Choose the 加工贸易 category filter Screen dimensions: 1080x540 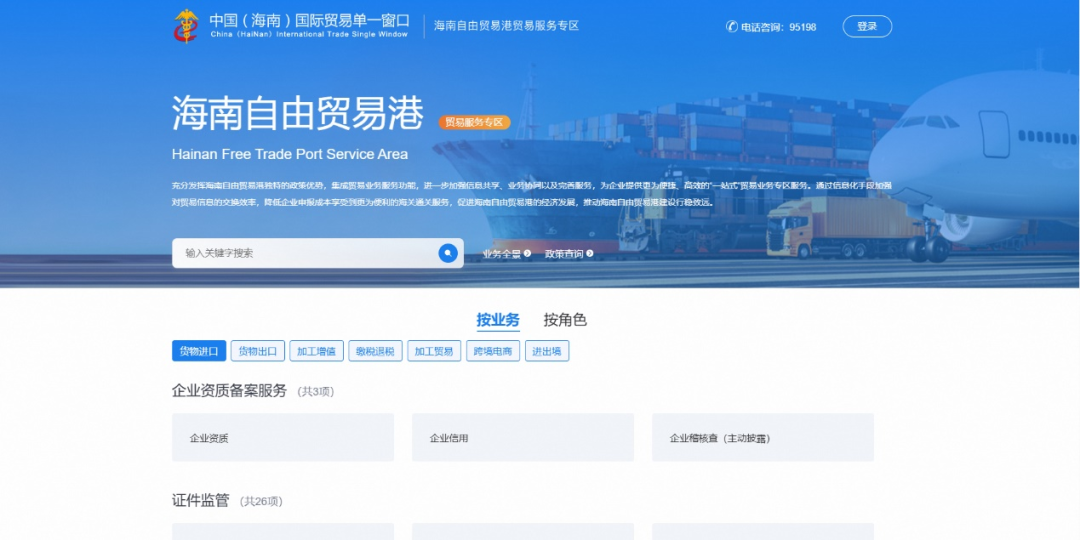tap(434, 351)
